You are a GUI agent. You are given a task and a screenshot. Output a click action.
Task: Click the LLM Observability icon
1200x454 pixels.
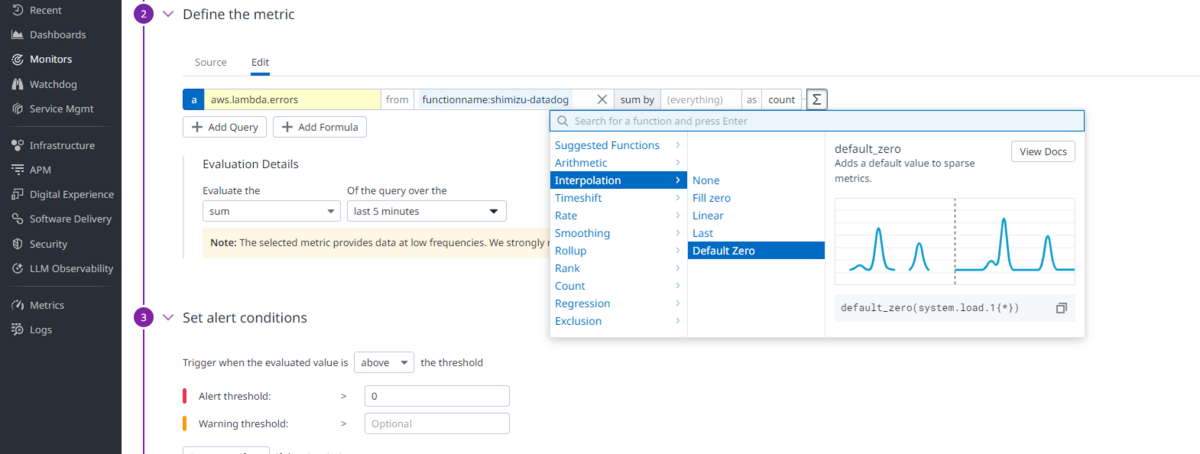click(17, 268)
